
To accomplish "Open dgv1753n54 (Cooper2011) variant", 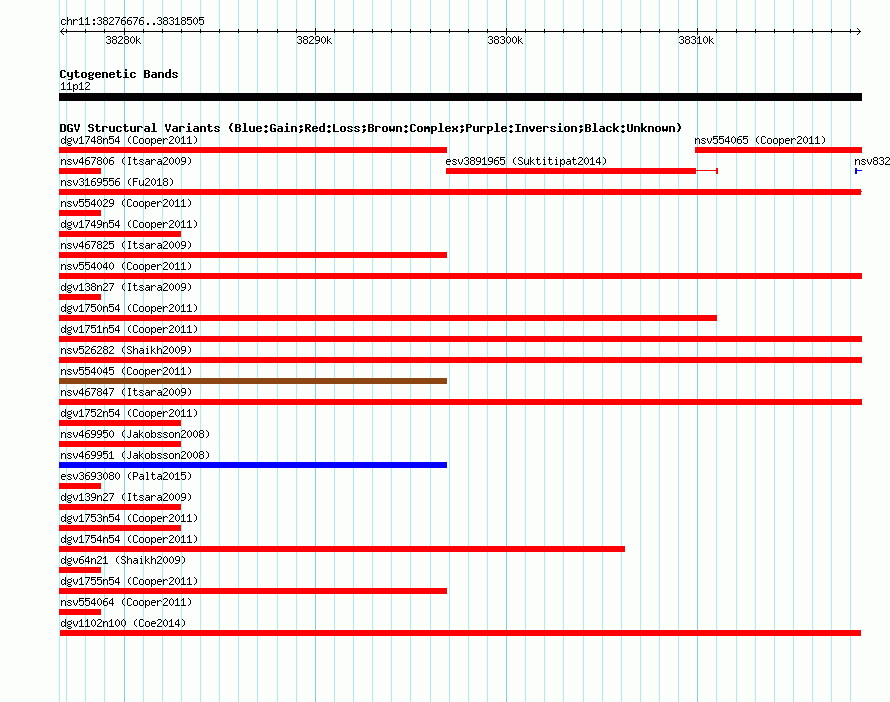I will point(129,518).
